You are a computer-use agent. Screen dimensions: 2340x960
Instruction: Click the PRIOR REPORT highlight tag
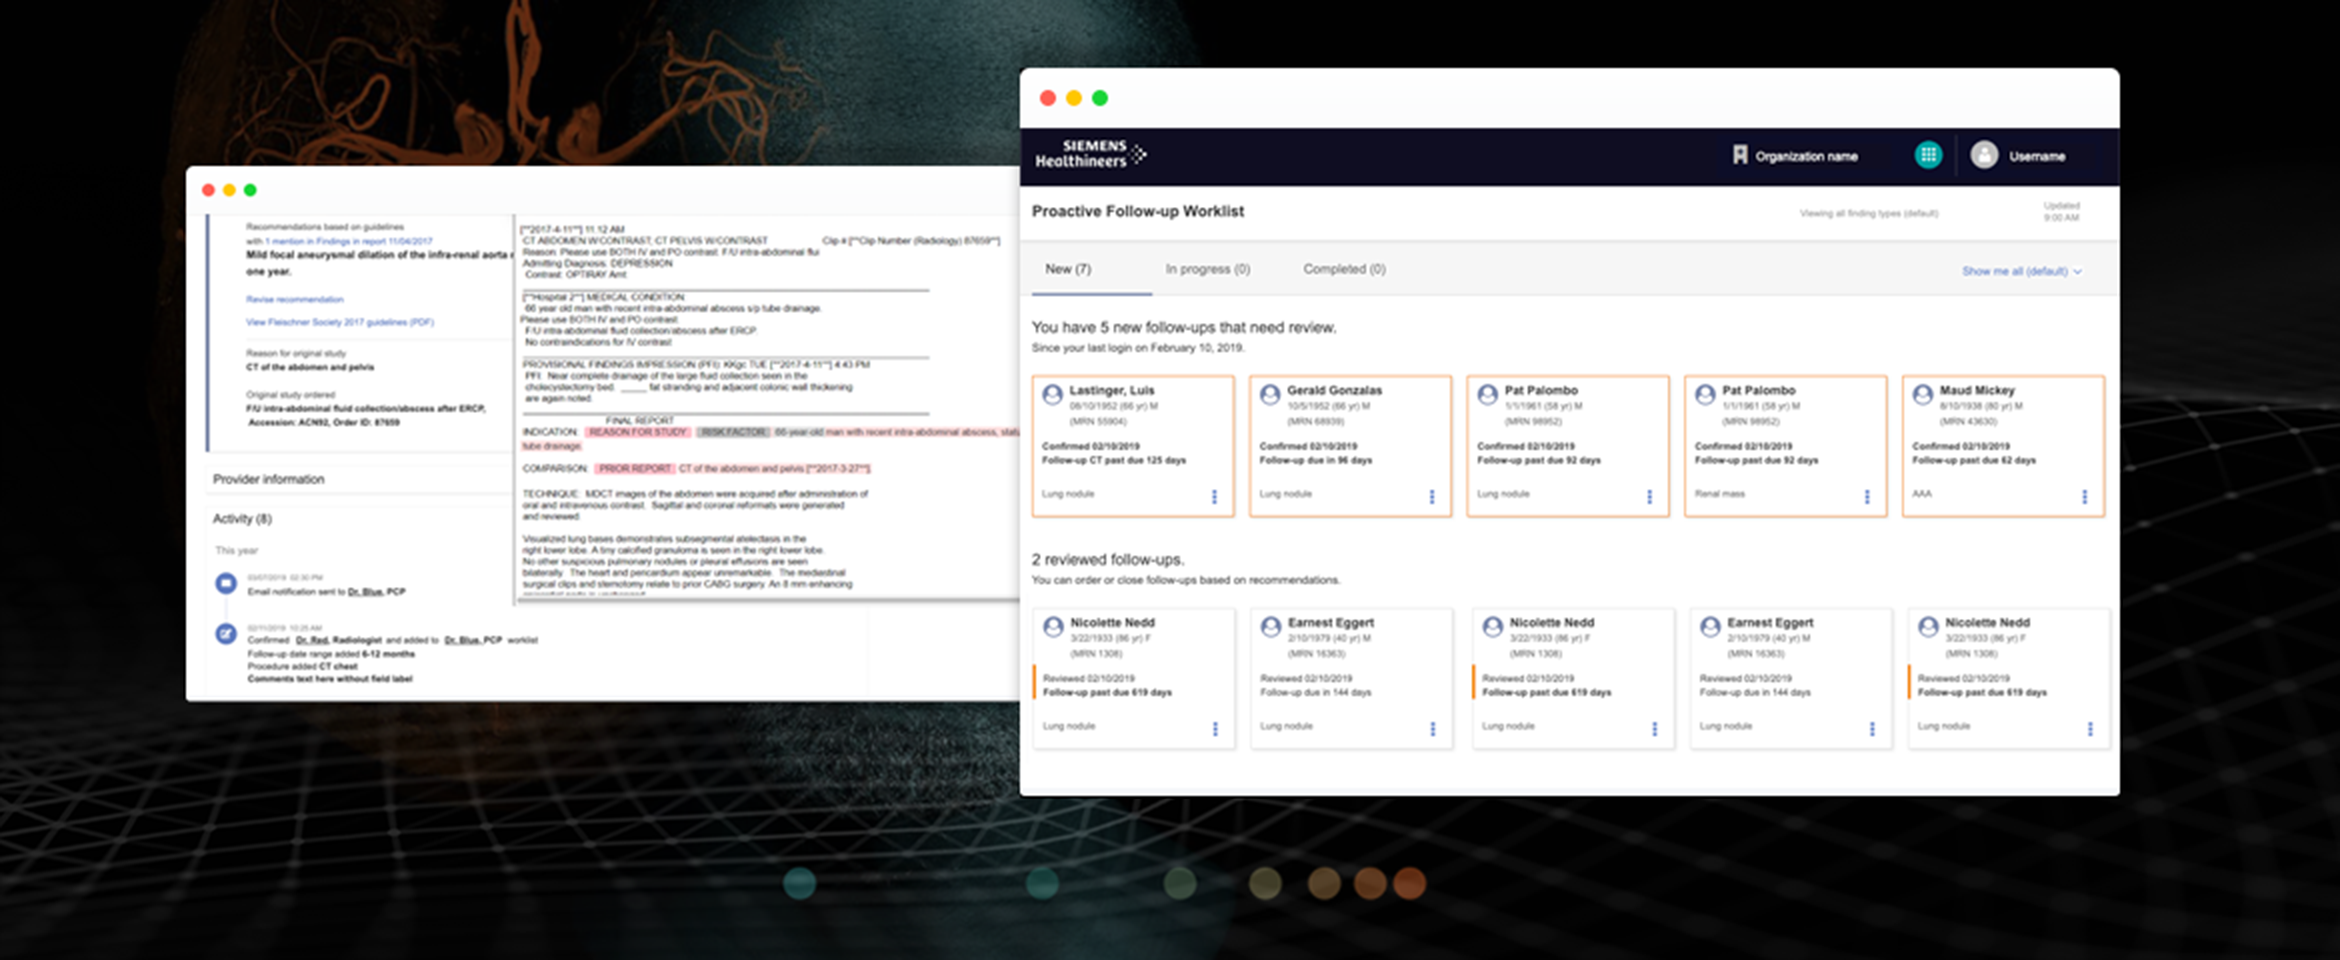click(x=635, y=468)
